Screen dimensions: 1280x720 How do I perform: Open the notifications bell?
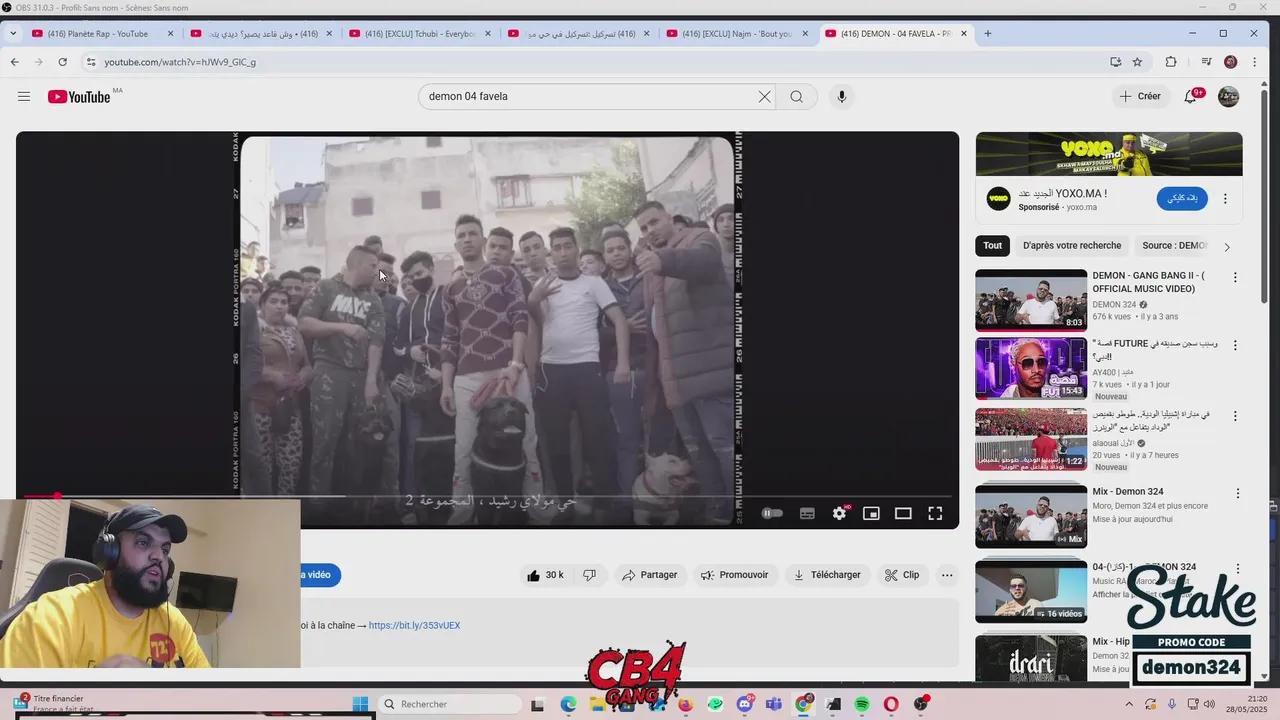(1190, 96)
